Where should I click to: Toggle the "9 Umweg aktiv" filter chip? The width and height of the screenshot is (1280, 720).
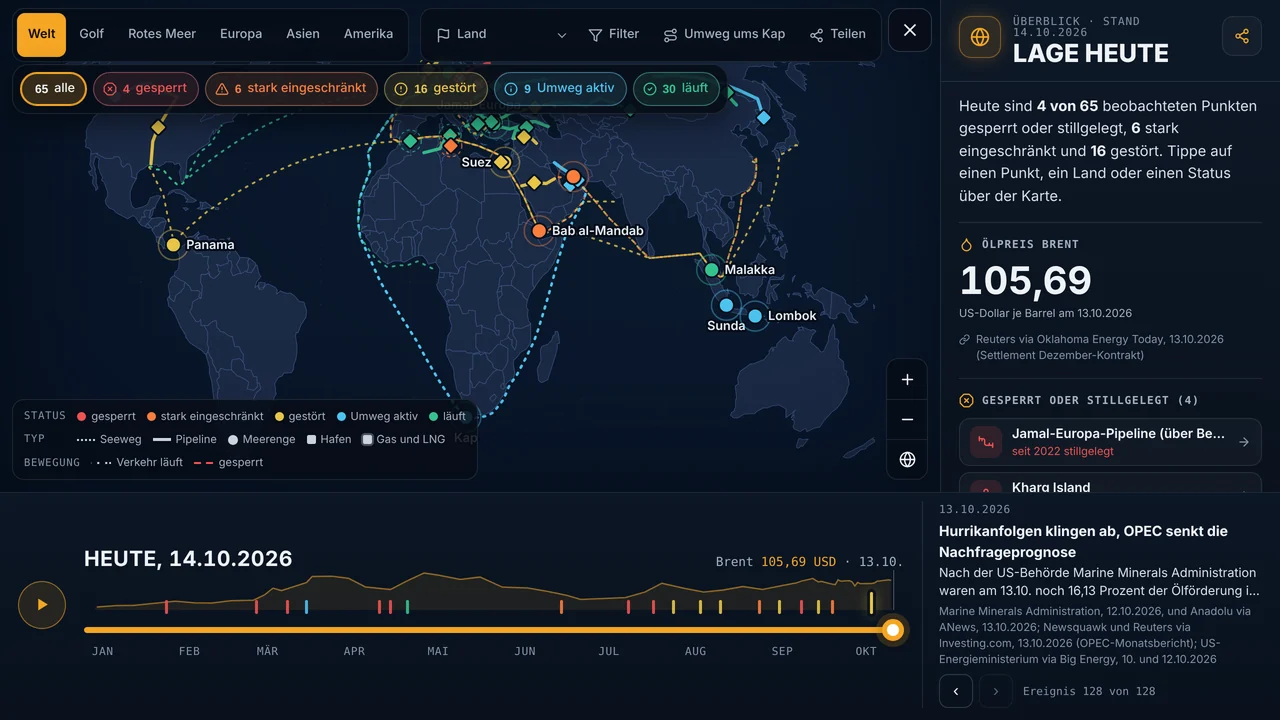click(560, 89)
